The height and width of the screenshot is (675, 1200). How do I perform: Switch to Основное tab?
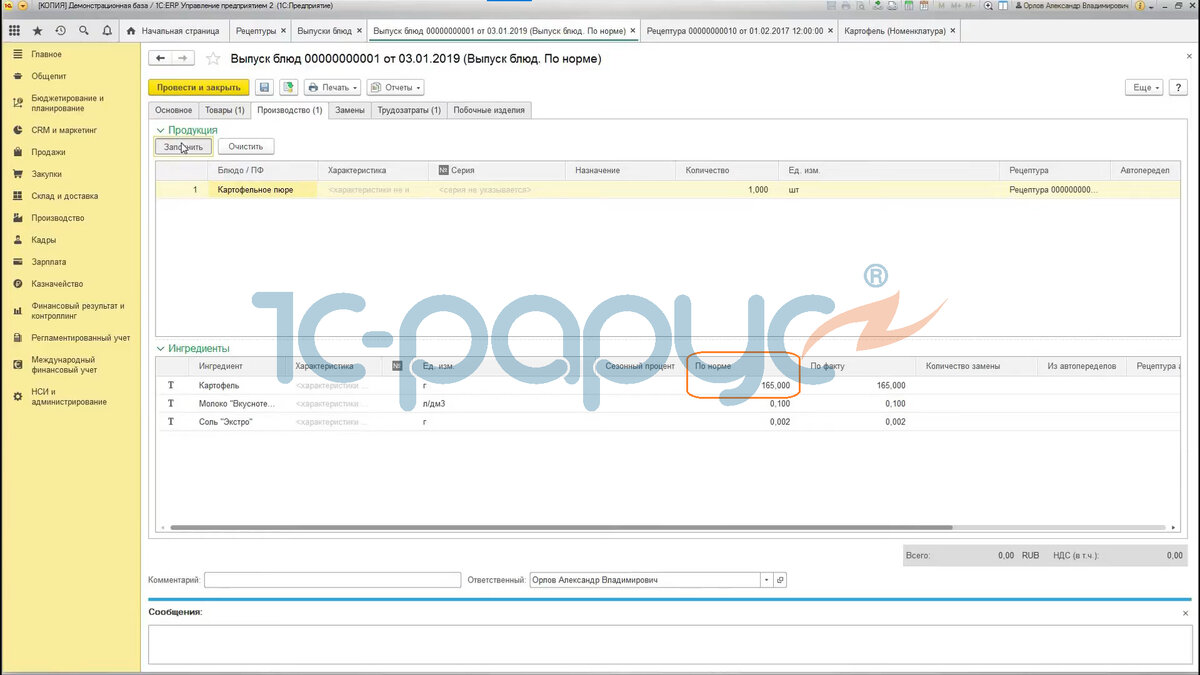click(173, 110)
